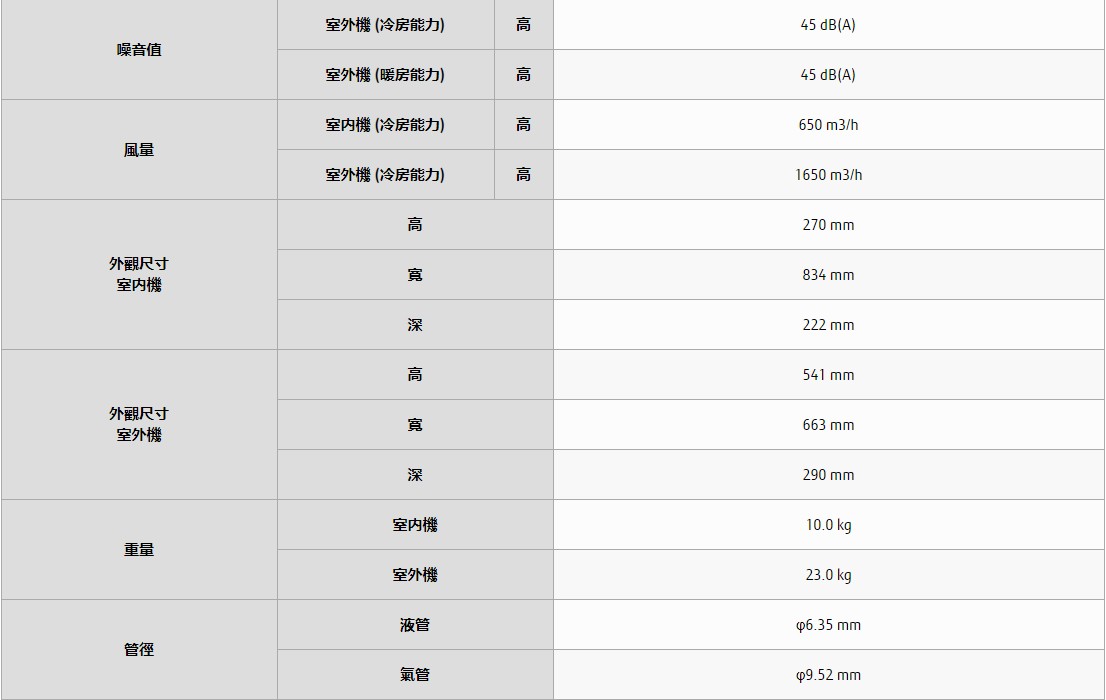The width and height of the screenshot is (1106, 700).
Task: Select the 834 mm width value
Action: [x=828, y=275]
